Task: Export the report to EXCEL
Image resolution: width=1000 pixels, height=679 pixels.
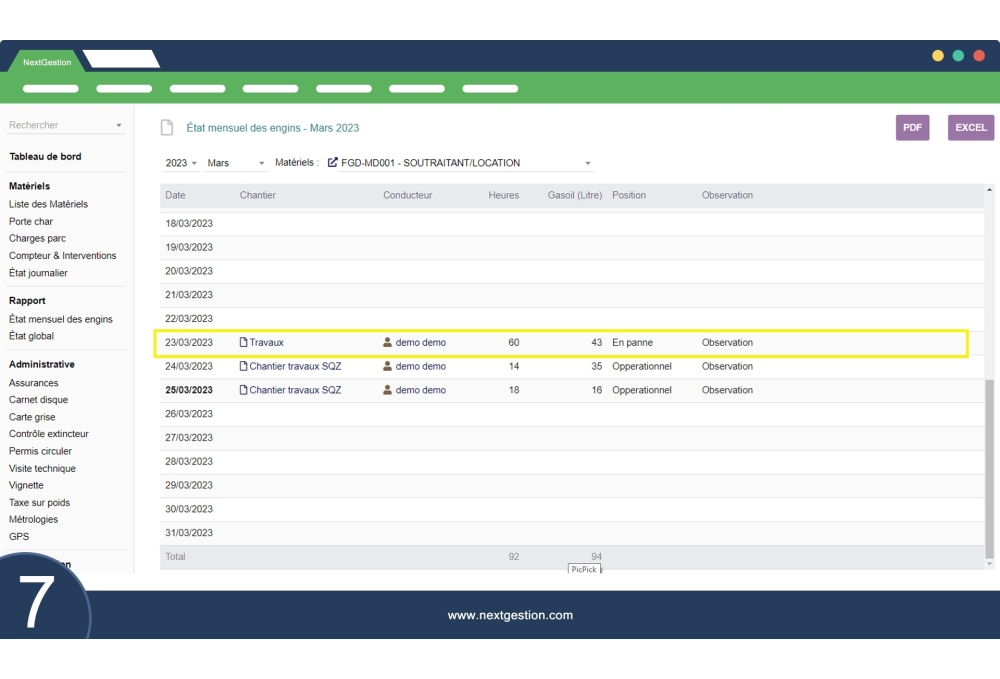Action: (x=970, y=128)
